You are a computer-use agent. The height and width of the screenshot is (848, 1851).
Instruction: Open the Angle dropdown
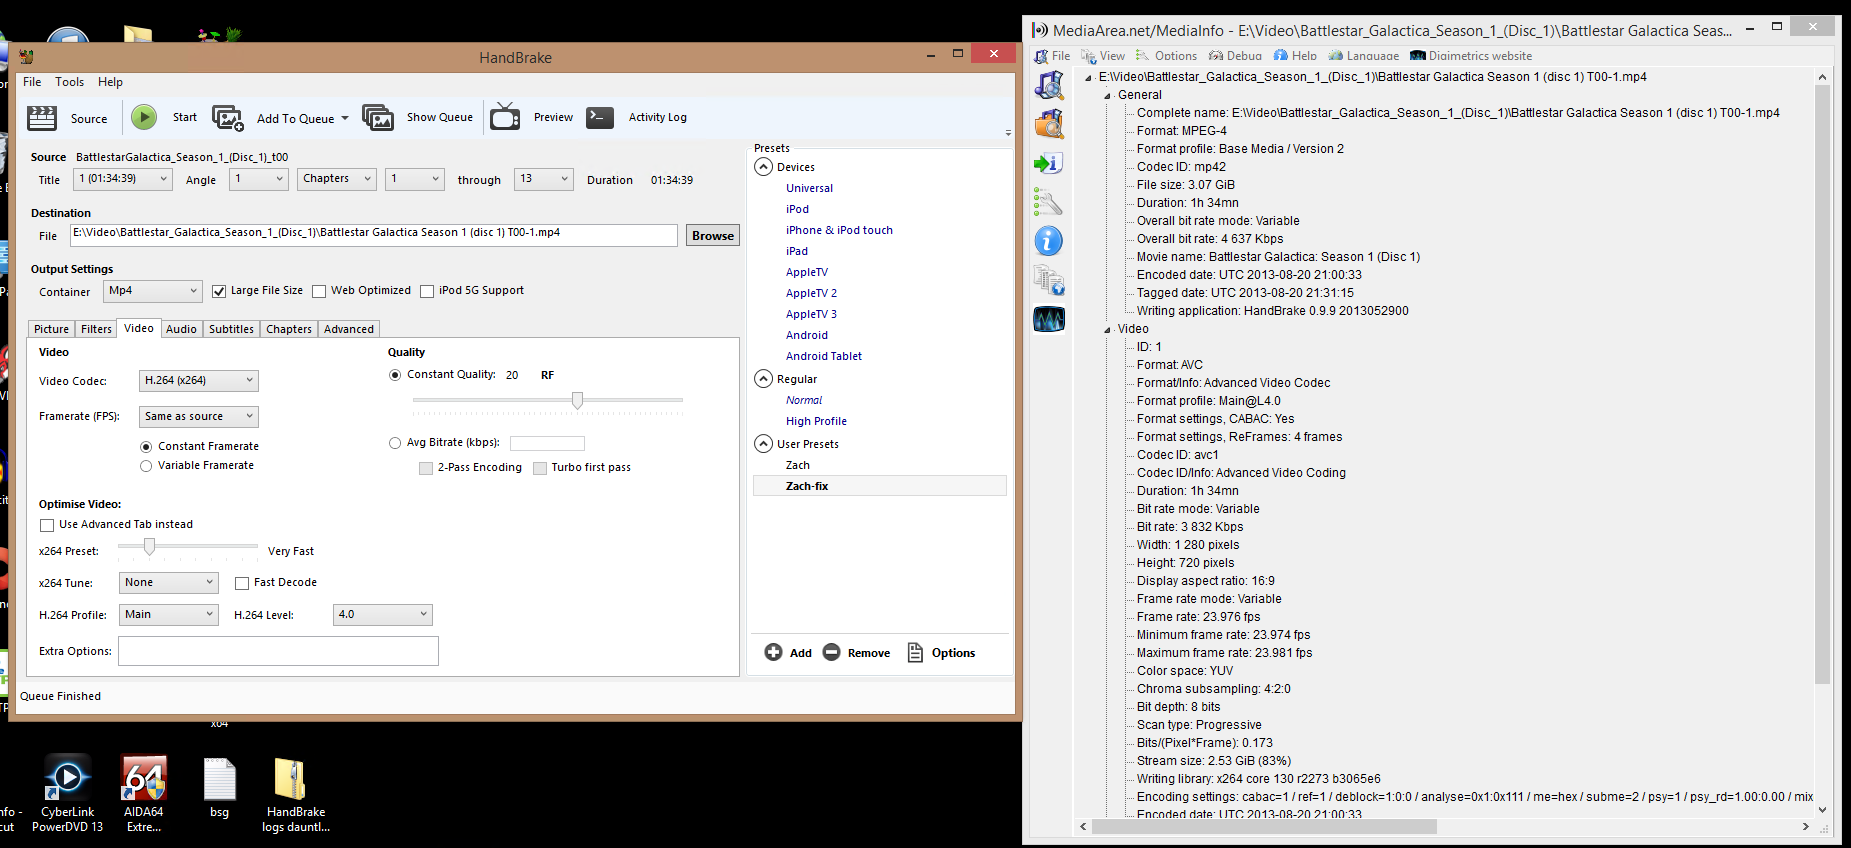tap(259, 179)
